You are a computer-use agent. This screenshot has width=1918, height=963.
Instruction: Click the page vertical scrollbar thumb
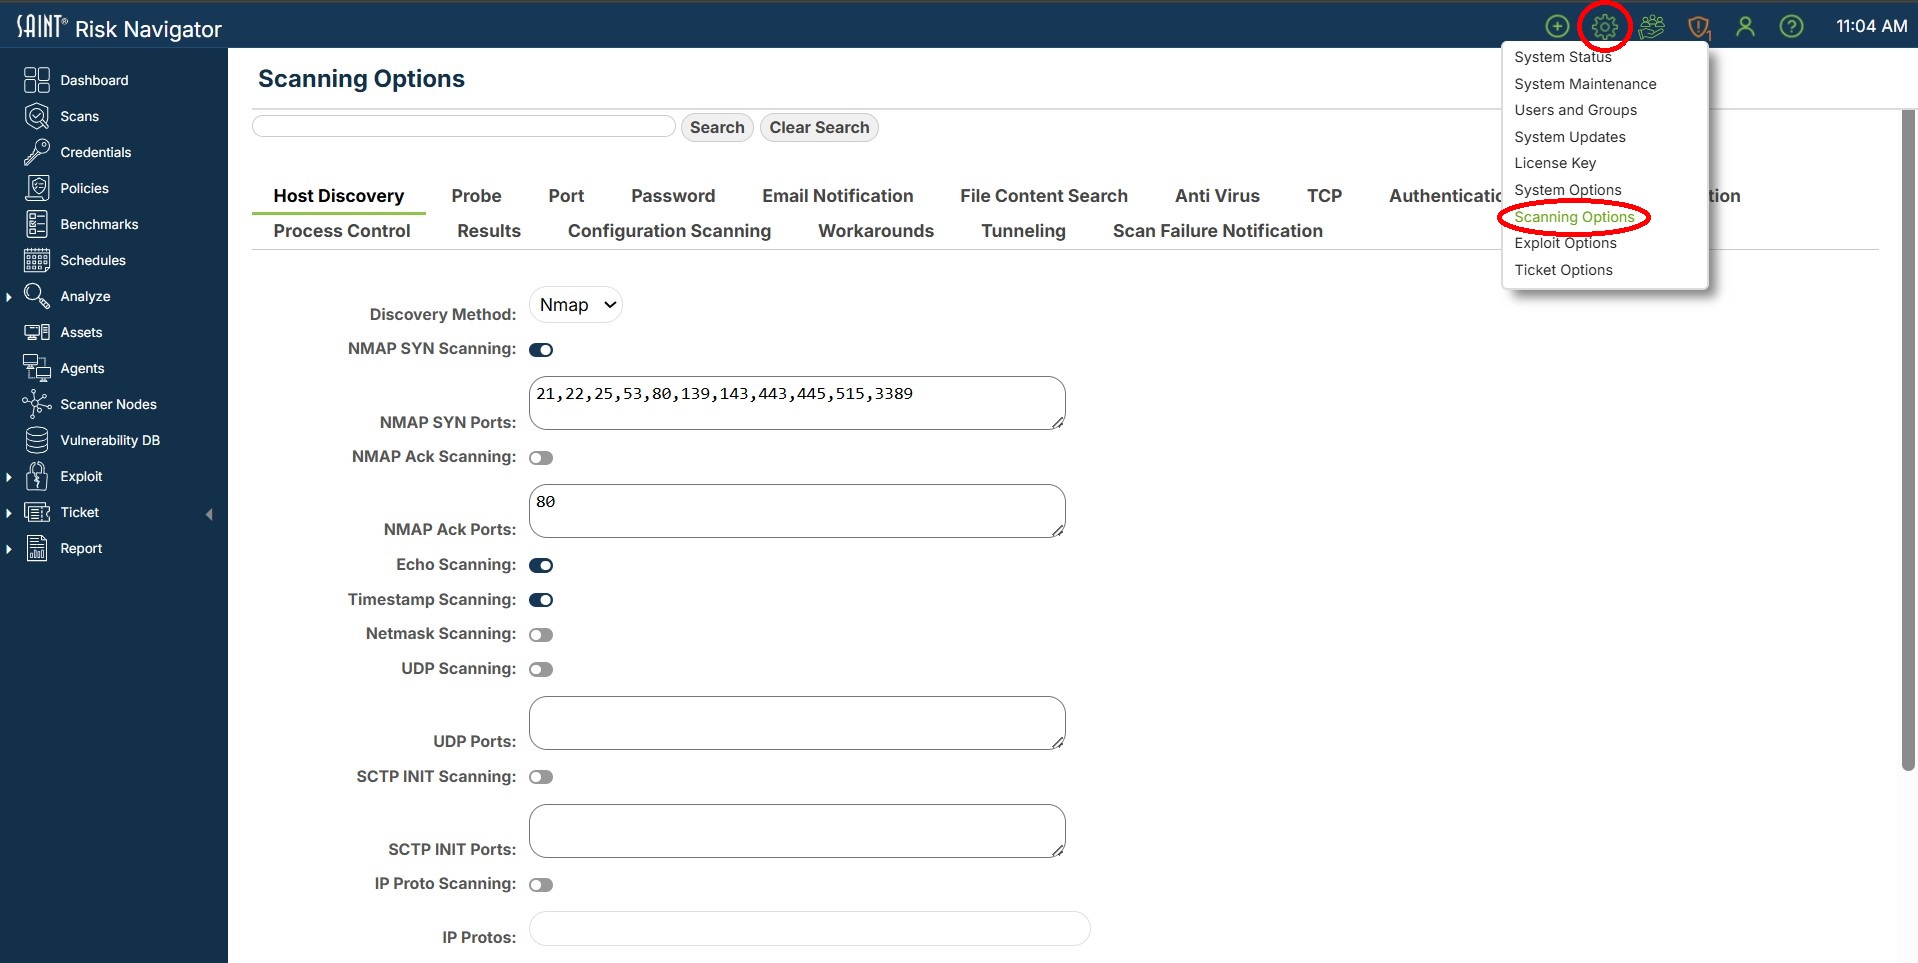[1908, 440]
